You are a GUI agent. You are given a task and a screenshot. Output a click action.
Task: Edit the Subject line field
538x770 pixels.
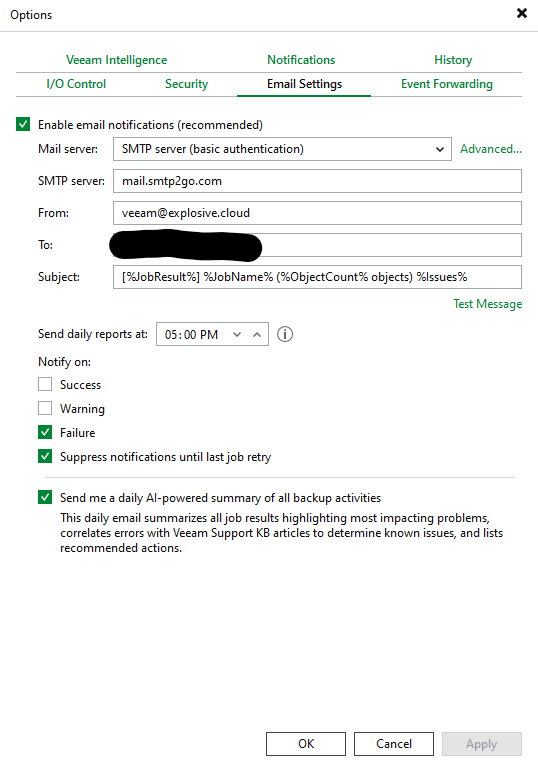317,276
